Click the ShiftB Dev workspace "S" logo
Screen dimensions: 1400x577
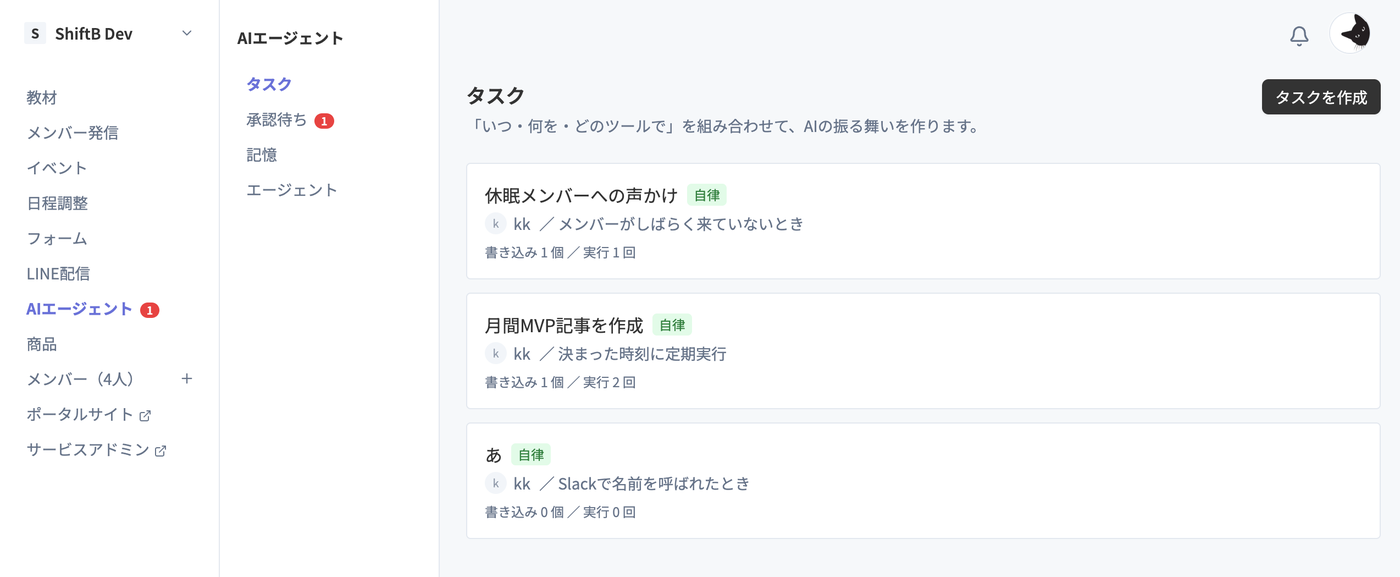click(x=35, y=34)
